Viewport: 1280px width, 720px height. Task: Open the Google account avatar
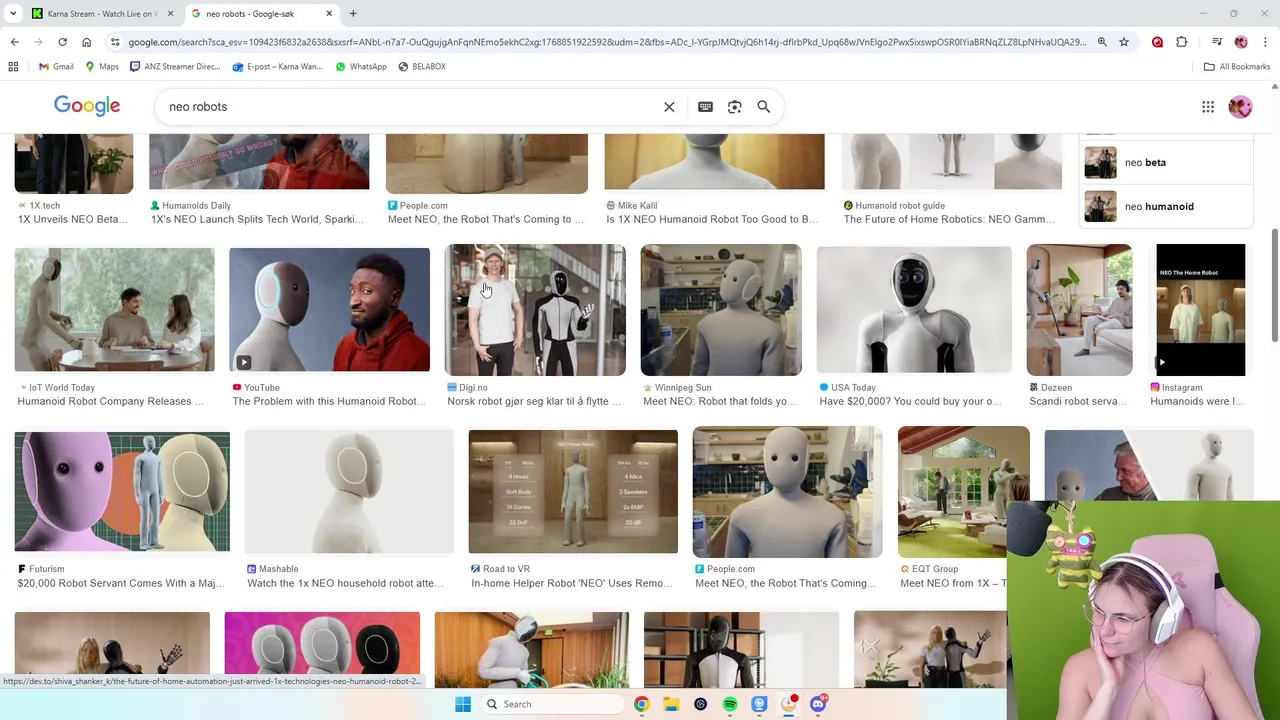click(x=1240, y=107)
